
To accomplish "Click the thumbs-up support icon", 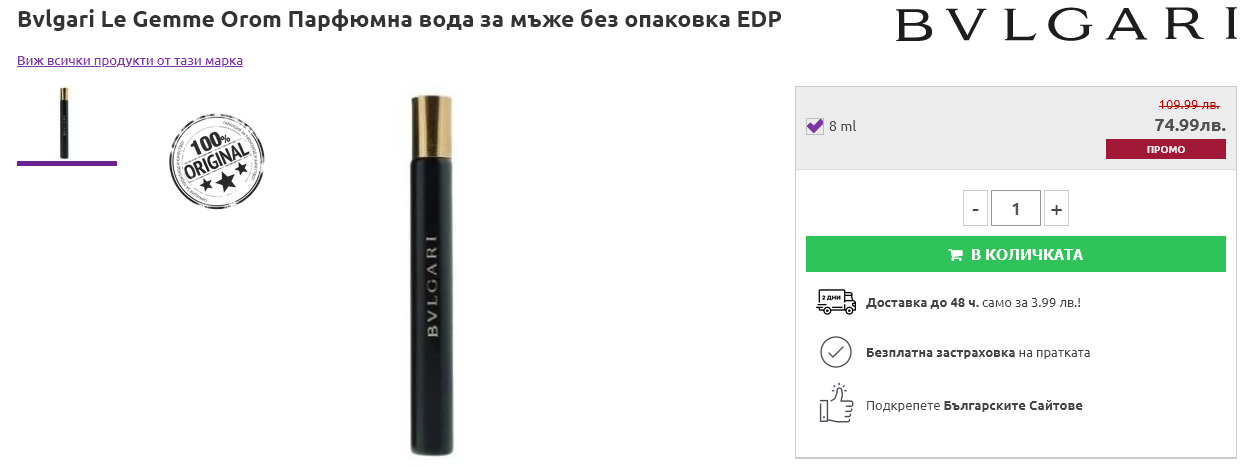I will tap(835, 403).
